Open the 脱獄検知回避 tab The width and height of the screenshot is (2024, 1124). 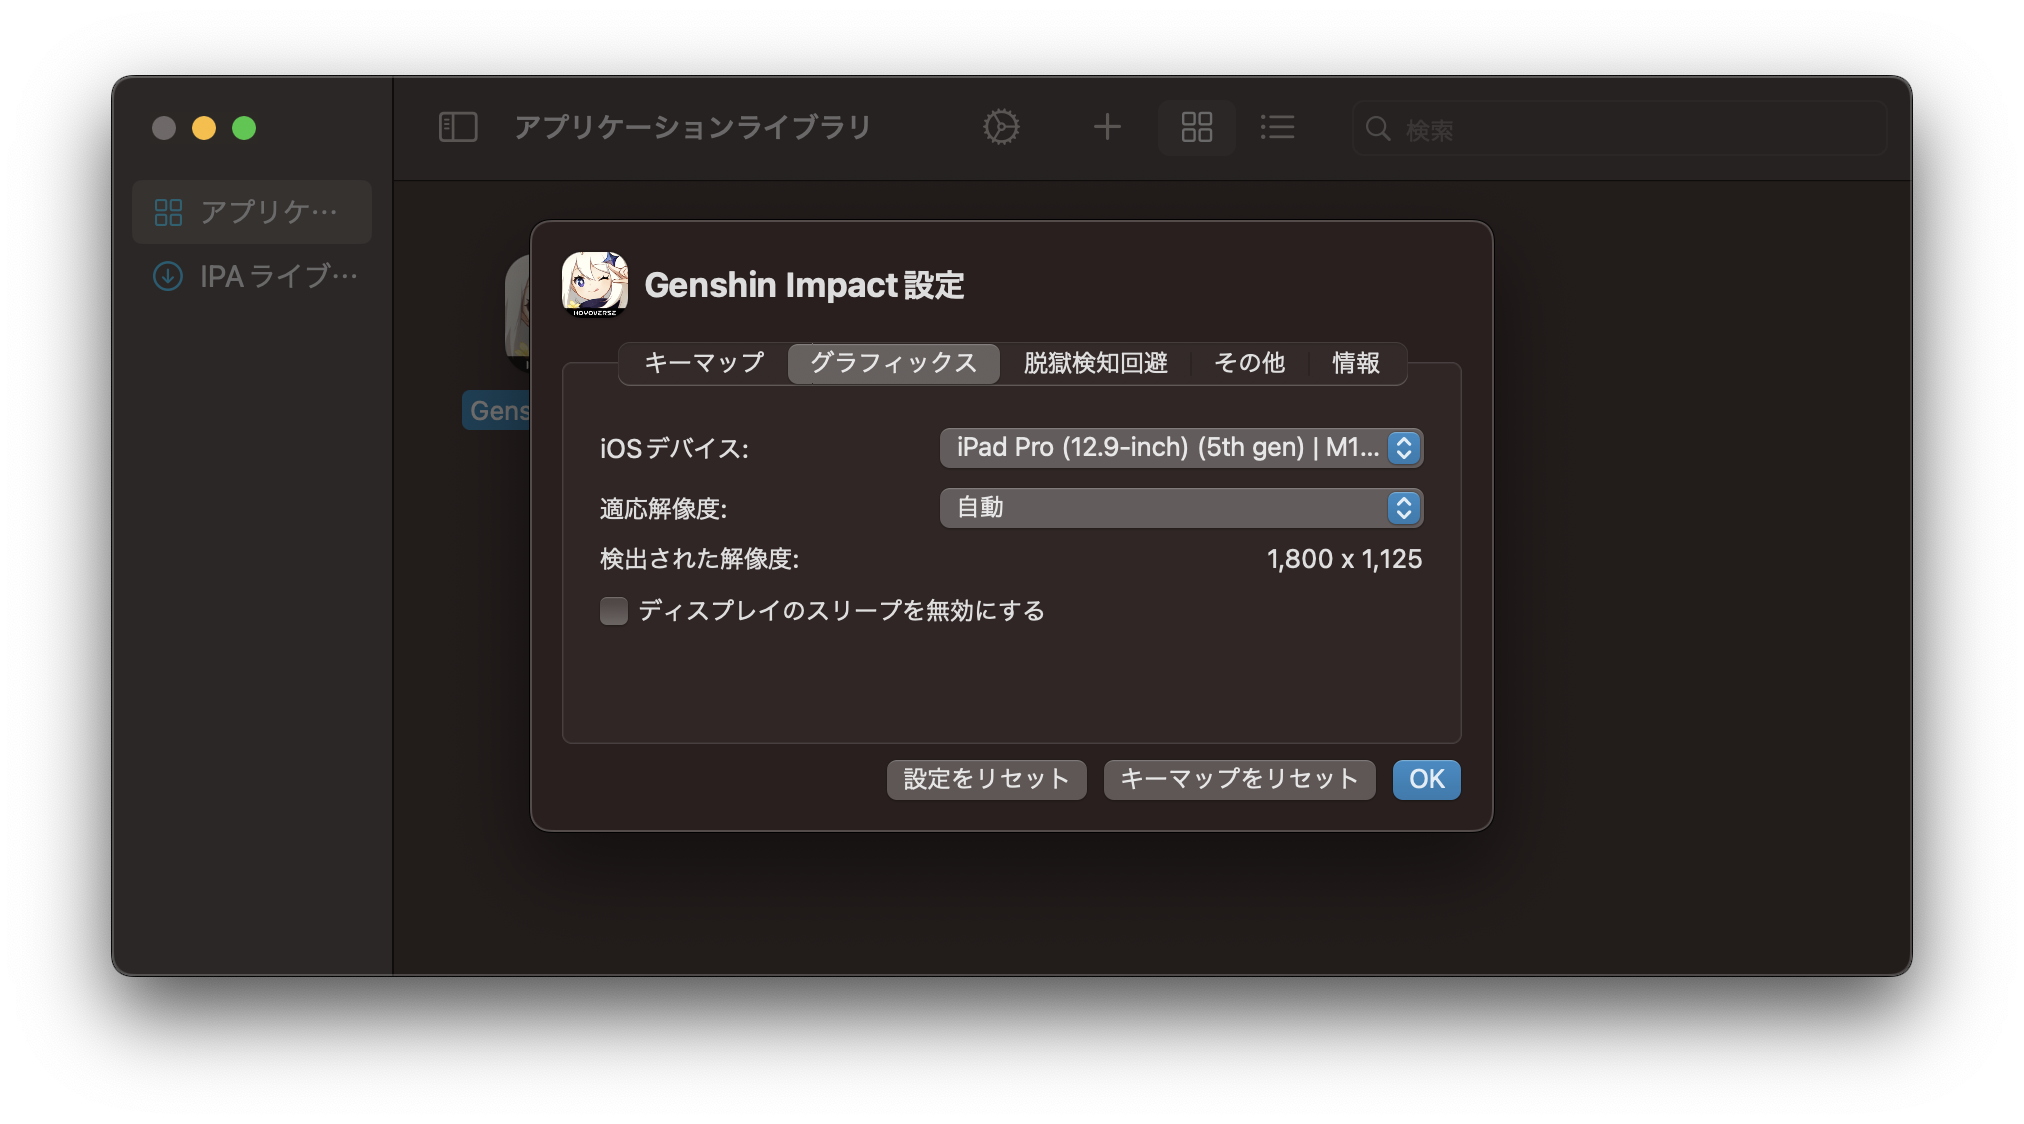click(x=1096, y=363)
